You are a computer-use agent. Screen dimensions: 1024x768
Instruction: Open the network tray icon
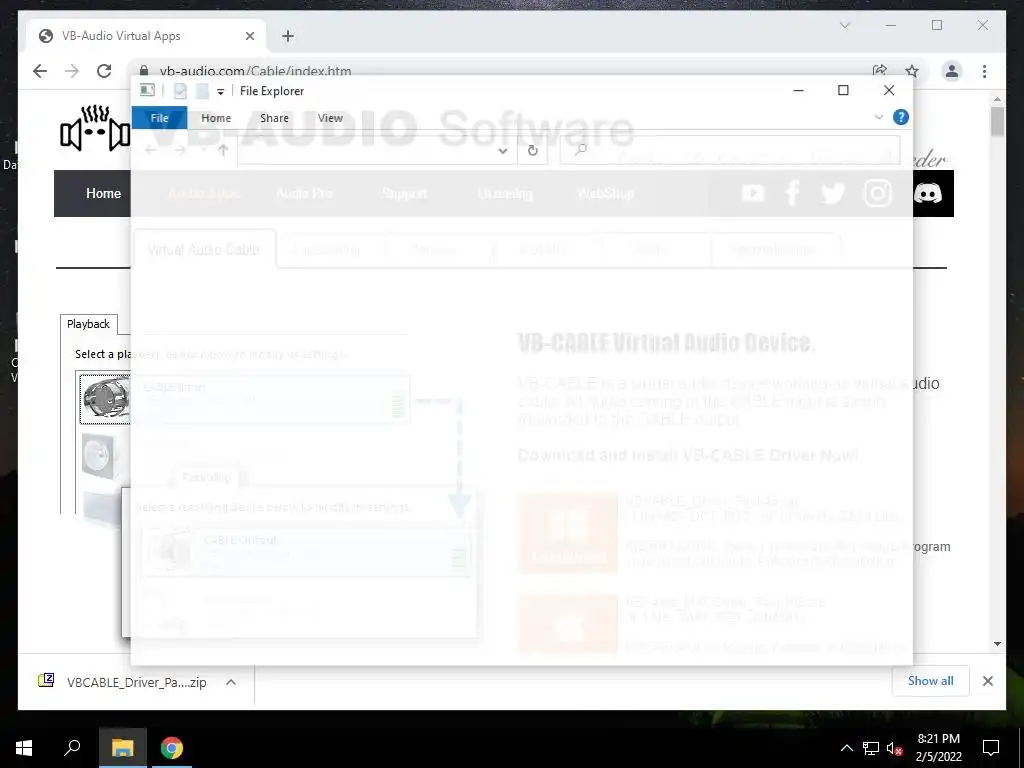coord(871,748)
